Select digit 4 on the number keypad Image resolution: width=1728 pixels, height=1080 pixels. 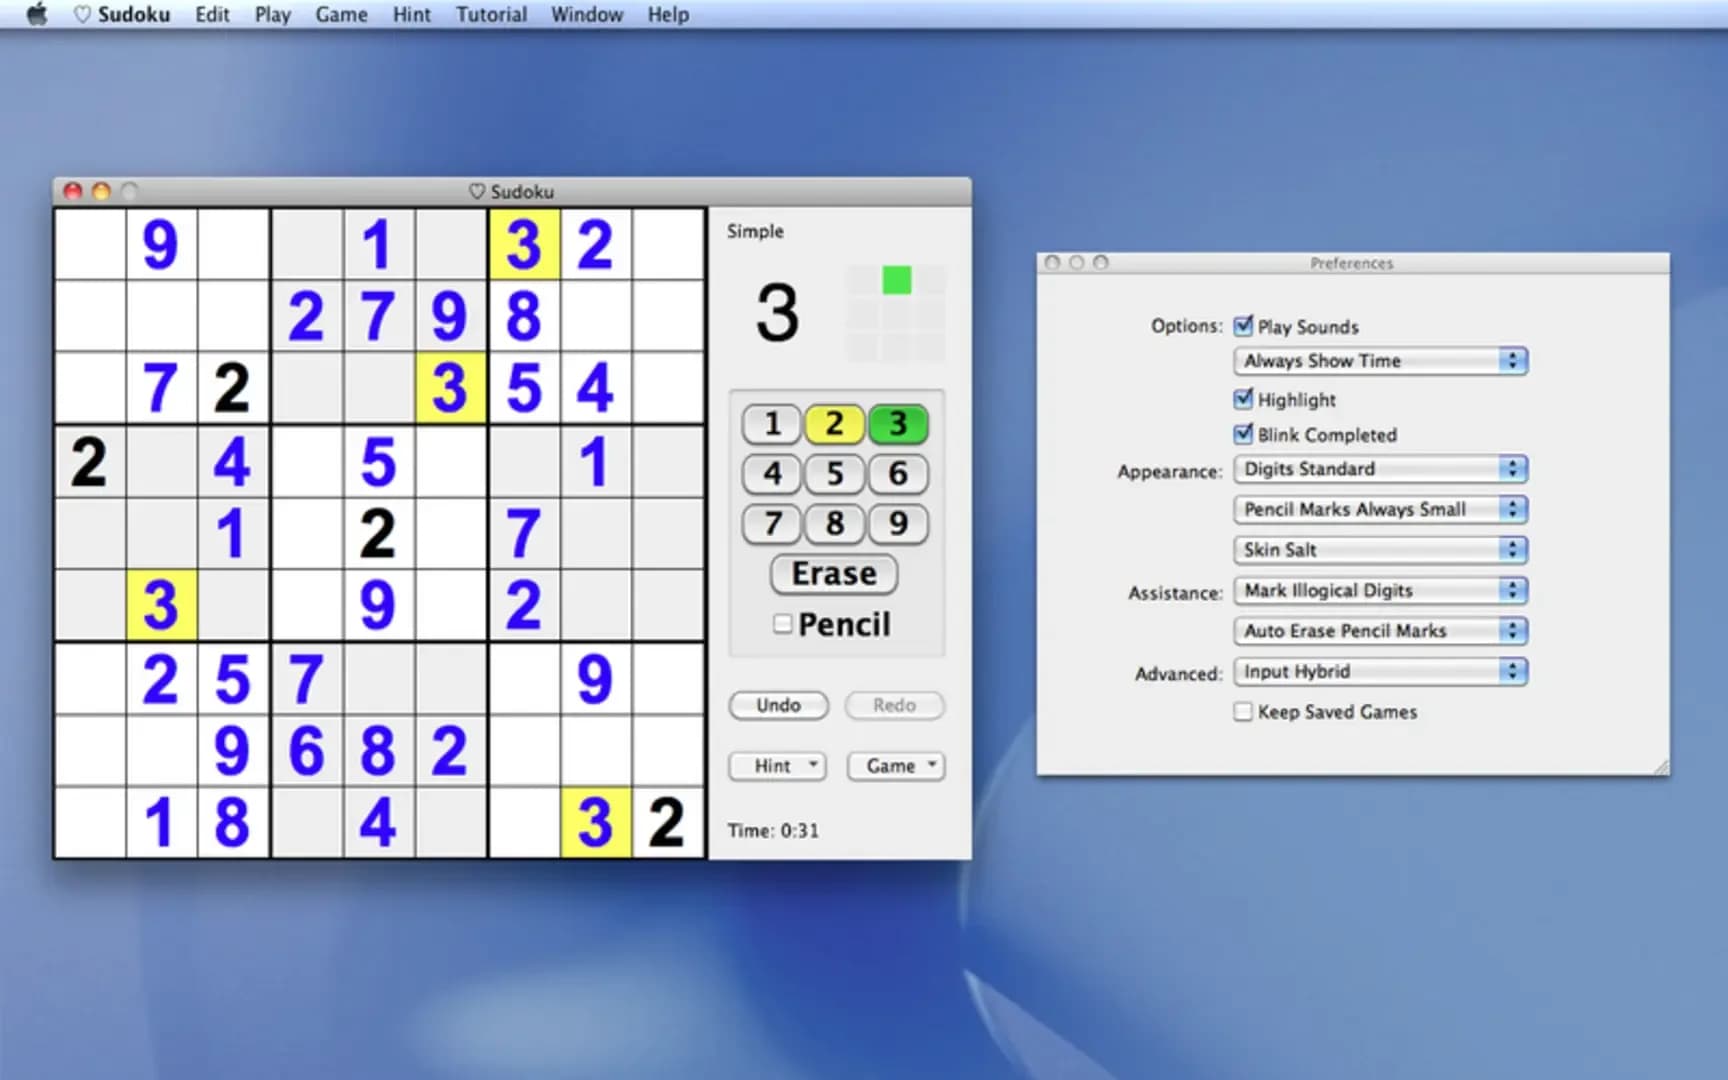771,474
